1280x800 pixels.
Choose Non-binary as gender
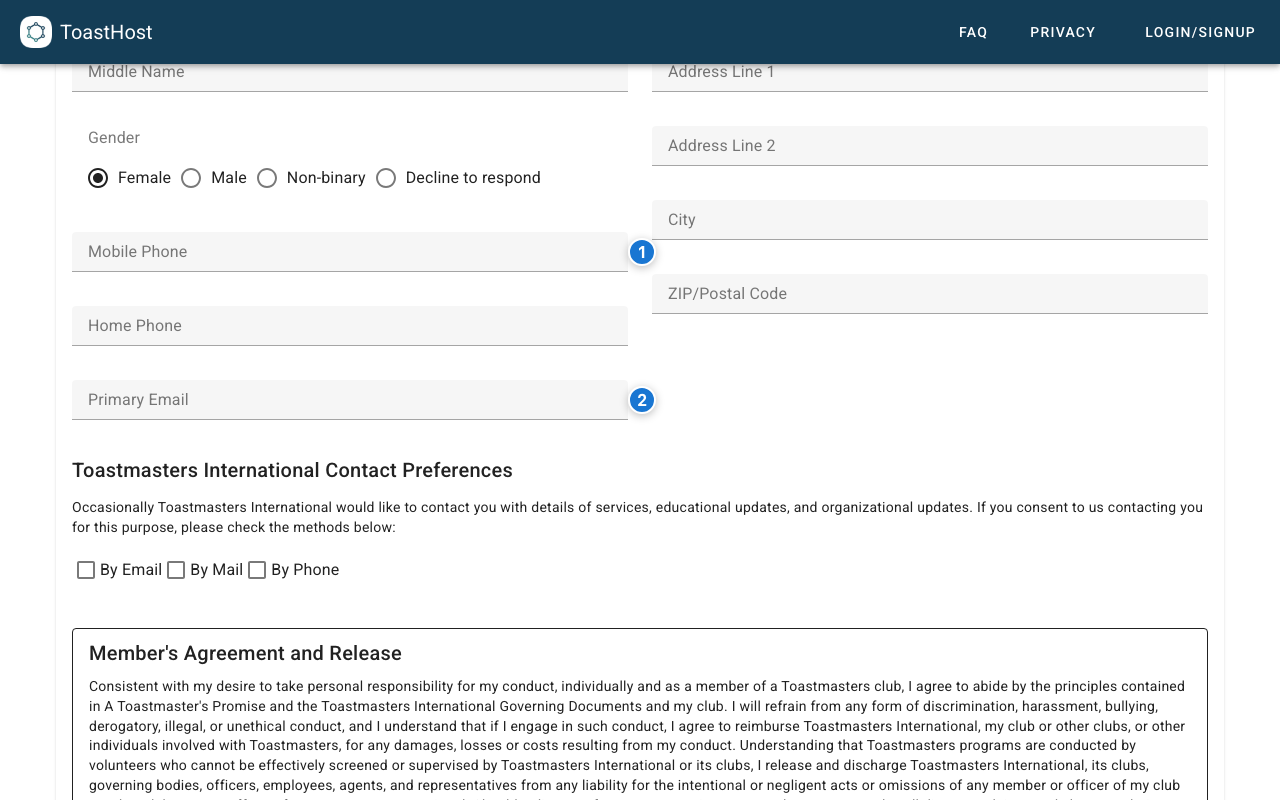click(x=267, y=178)
